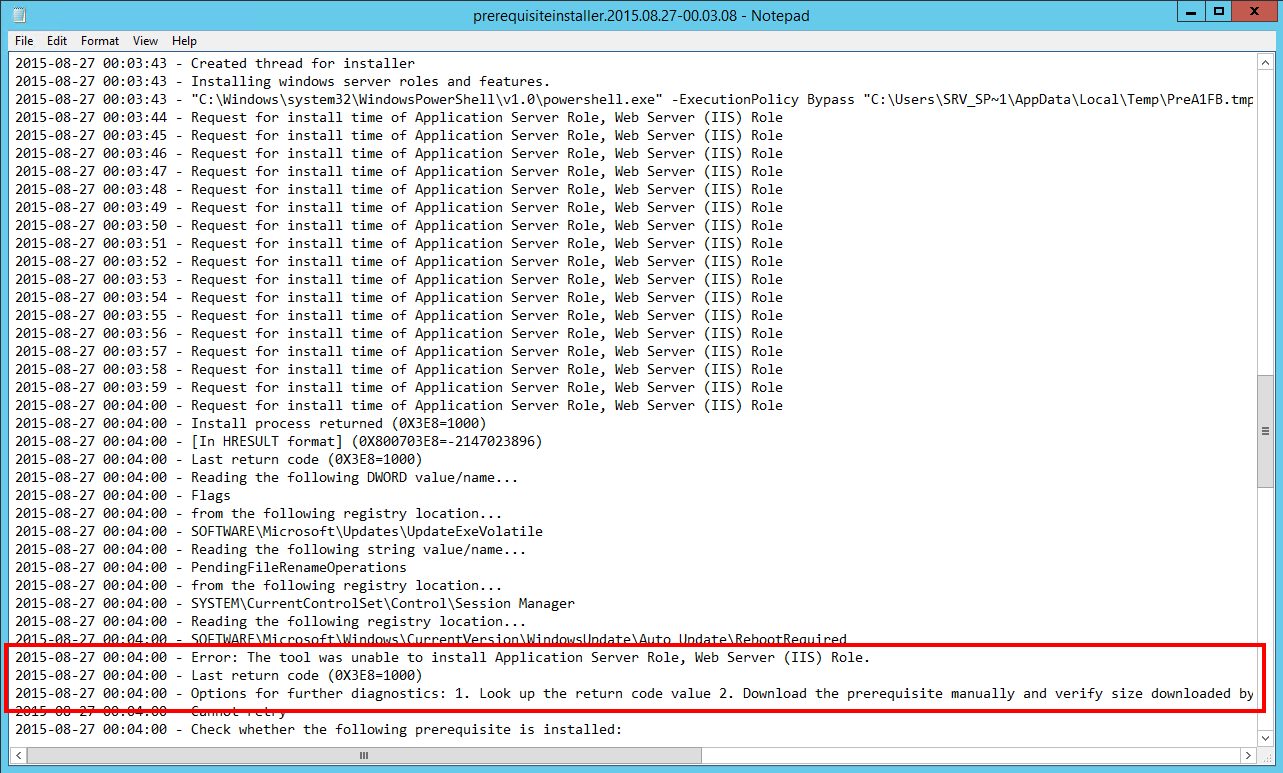Click the 00:03:59 Request for install line
This screenshot has width=1283, height=773.
399,387
